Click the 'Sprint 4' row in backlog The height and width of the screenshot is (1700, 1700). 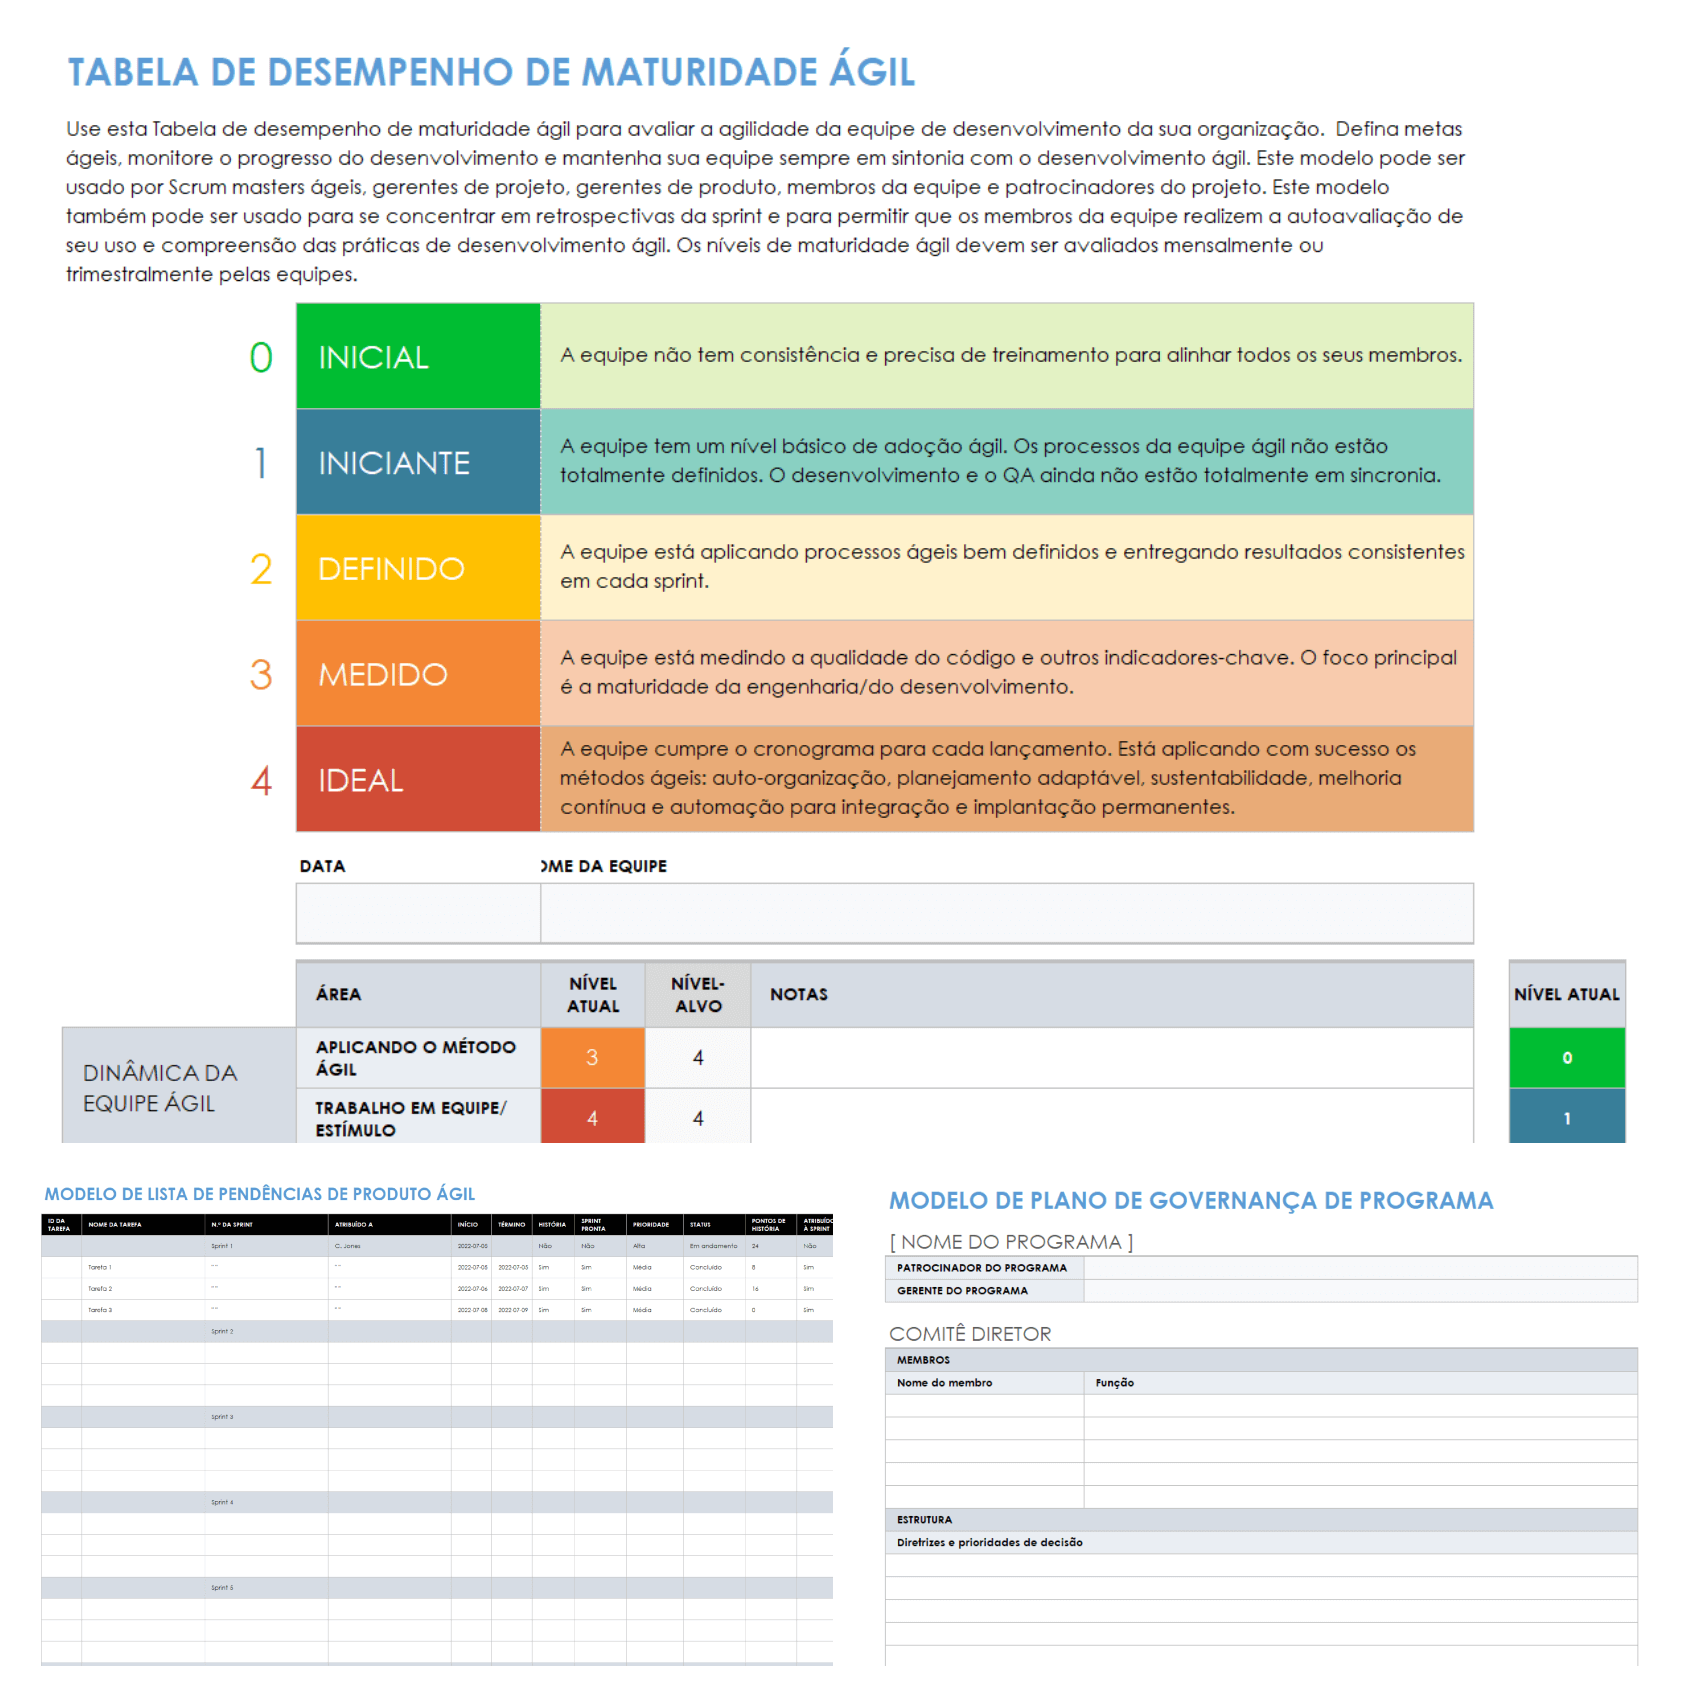437,1502
